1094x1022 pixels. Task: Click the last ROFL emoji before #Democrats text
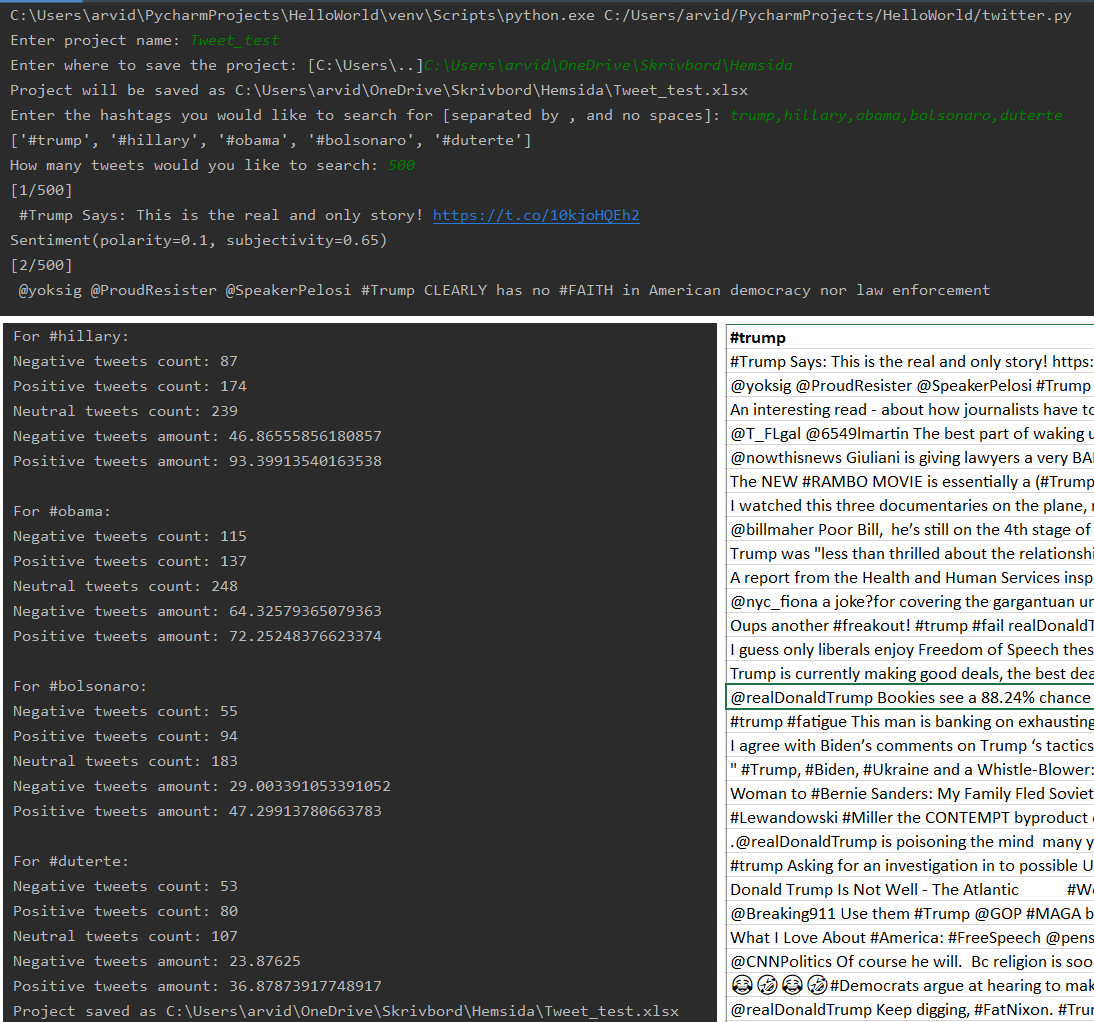tap(817, 985)
